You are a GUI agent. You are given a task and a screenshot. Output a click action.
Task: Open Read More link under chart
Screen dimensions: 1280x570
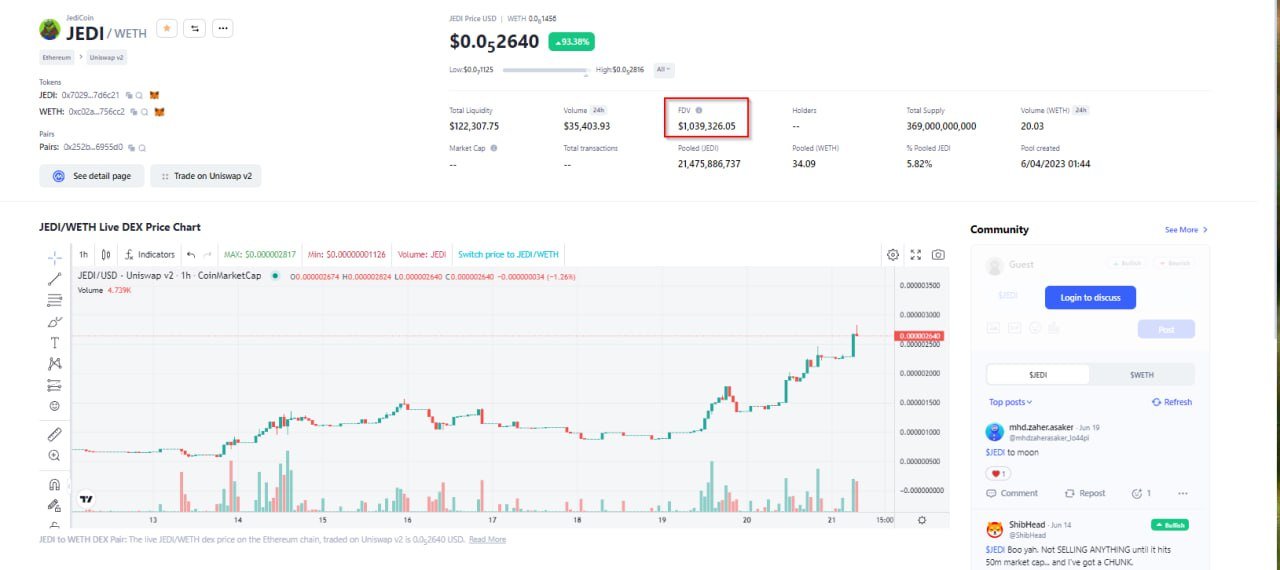click(x=487, y=540)
